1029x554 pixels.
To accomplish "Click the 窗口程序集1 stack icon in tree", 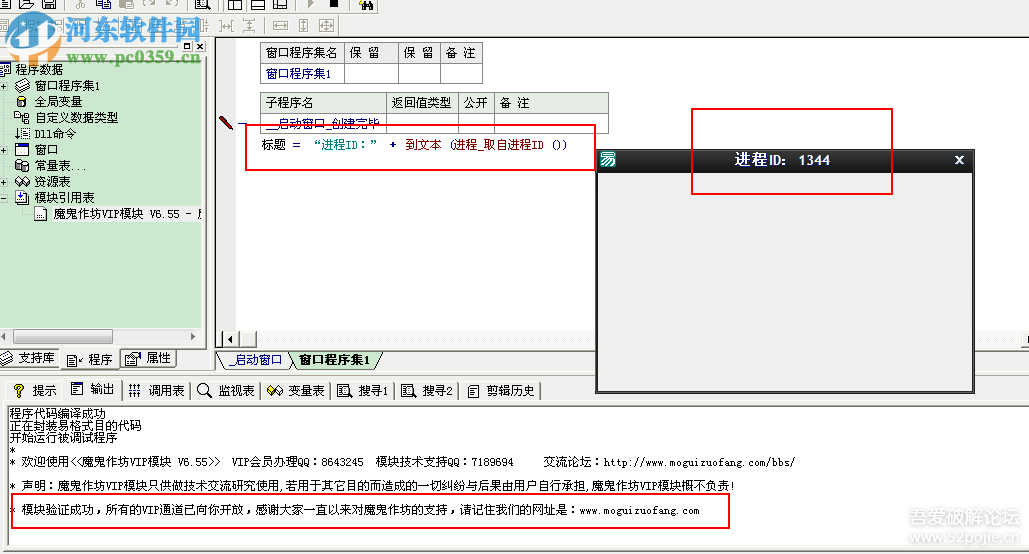I will point(22,85).
